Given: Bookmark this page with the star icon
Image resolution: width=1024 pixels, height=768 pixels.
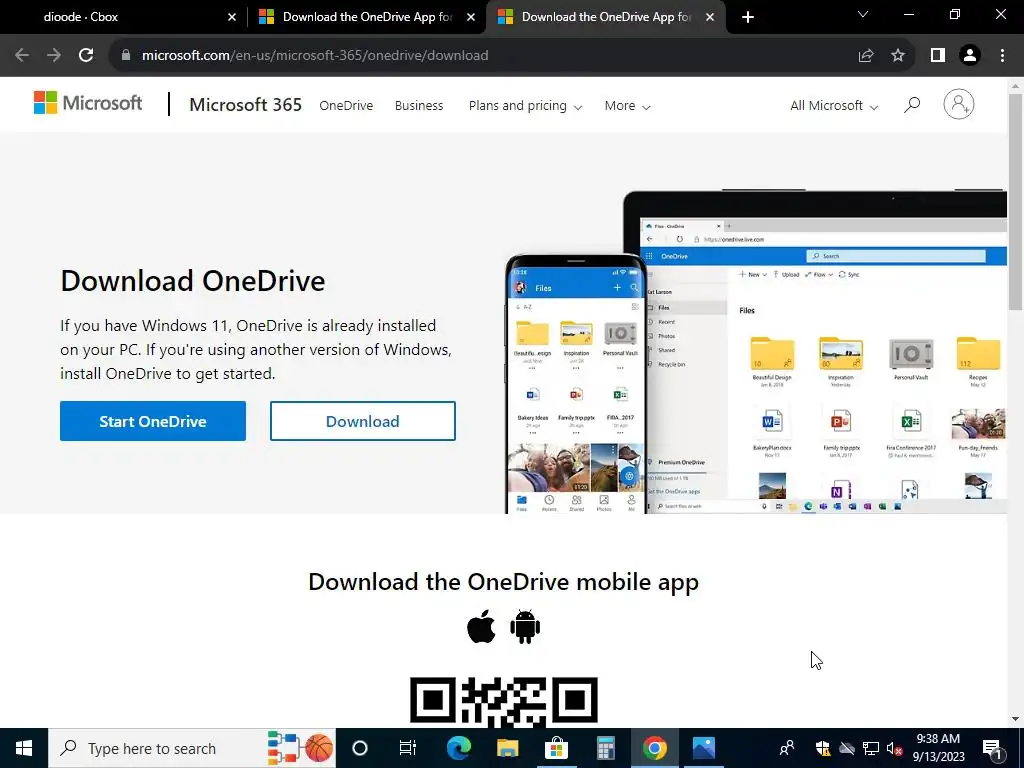Looking at the screenshot, I should click(x=898, y=56).
